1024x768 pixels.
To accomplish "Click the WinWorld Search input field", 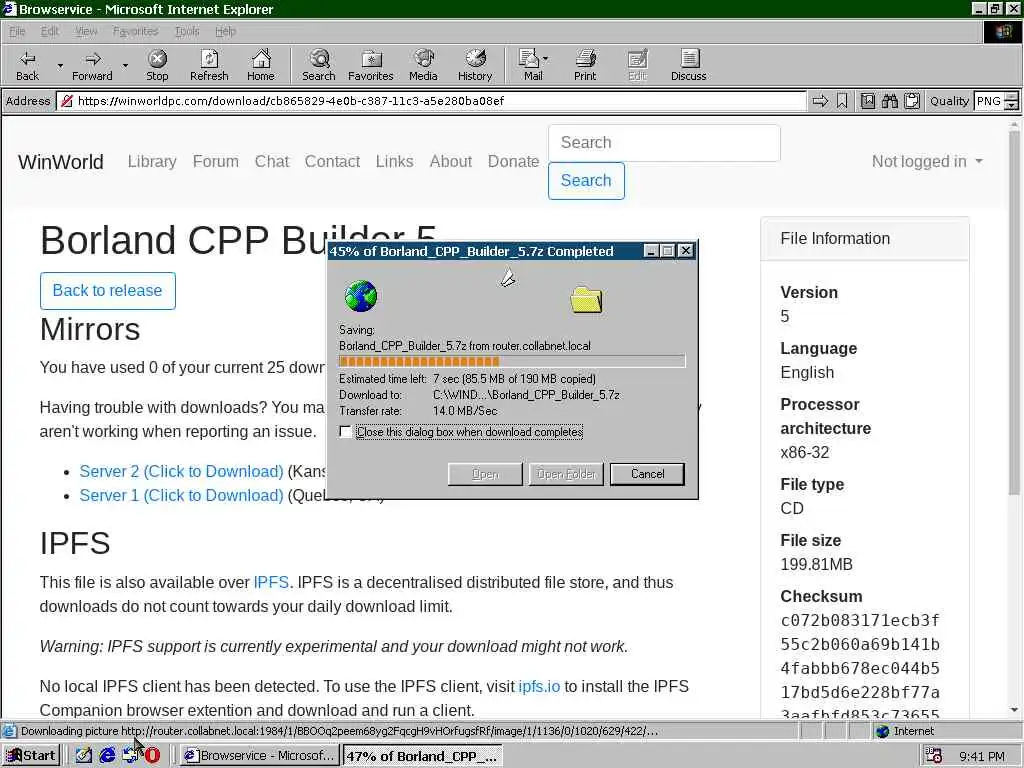I will [x=664, y=143].
